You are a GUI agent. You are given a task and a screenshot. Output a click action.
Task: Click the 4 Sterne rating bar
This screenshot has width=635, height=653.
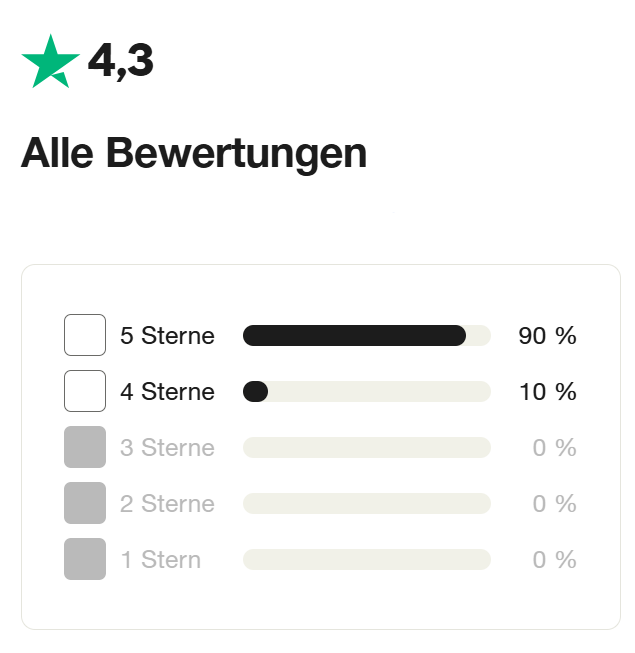pyautogui.click(x=366, y=392)
